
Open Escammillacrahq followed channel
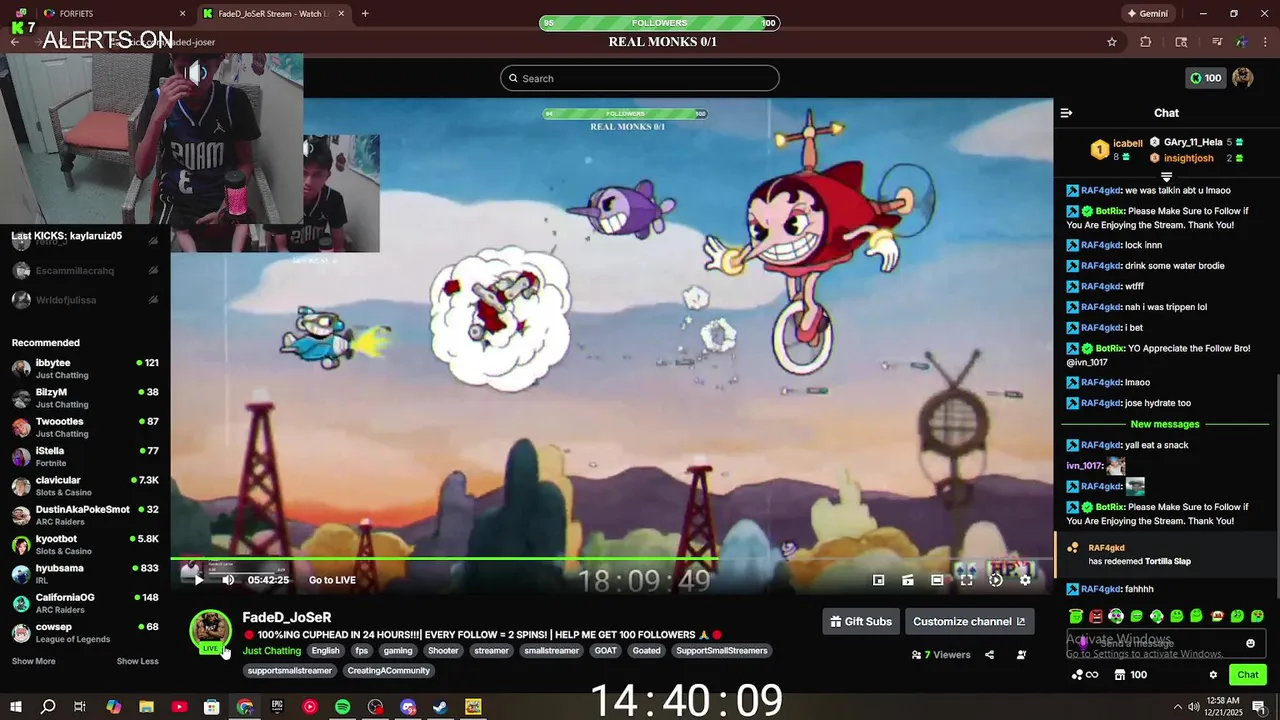(x=85, y=270)
